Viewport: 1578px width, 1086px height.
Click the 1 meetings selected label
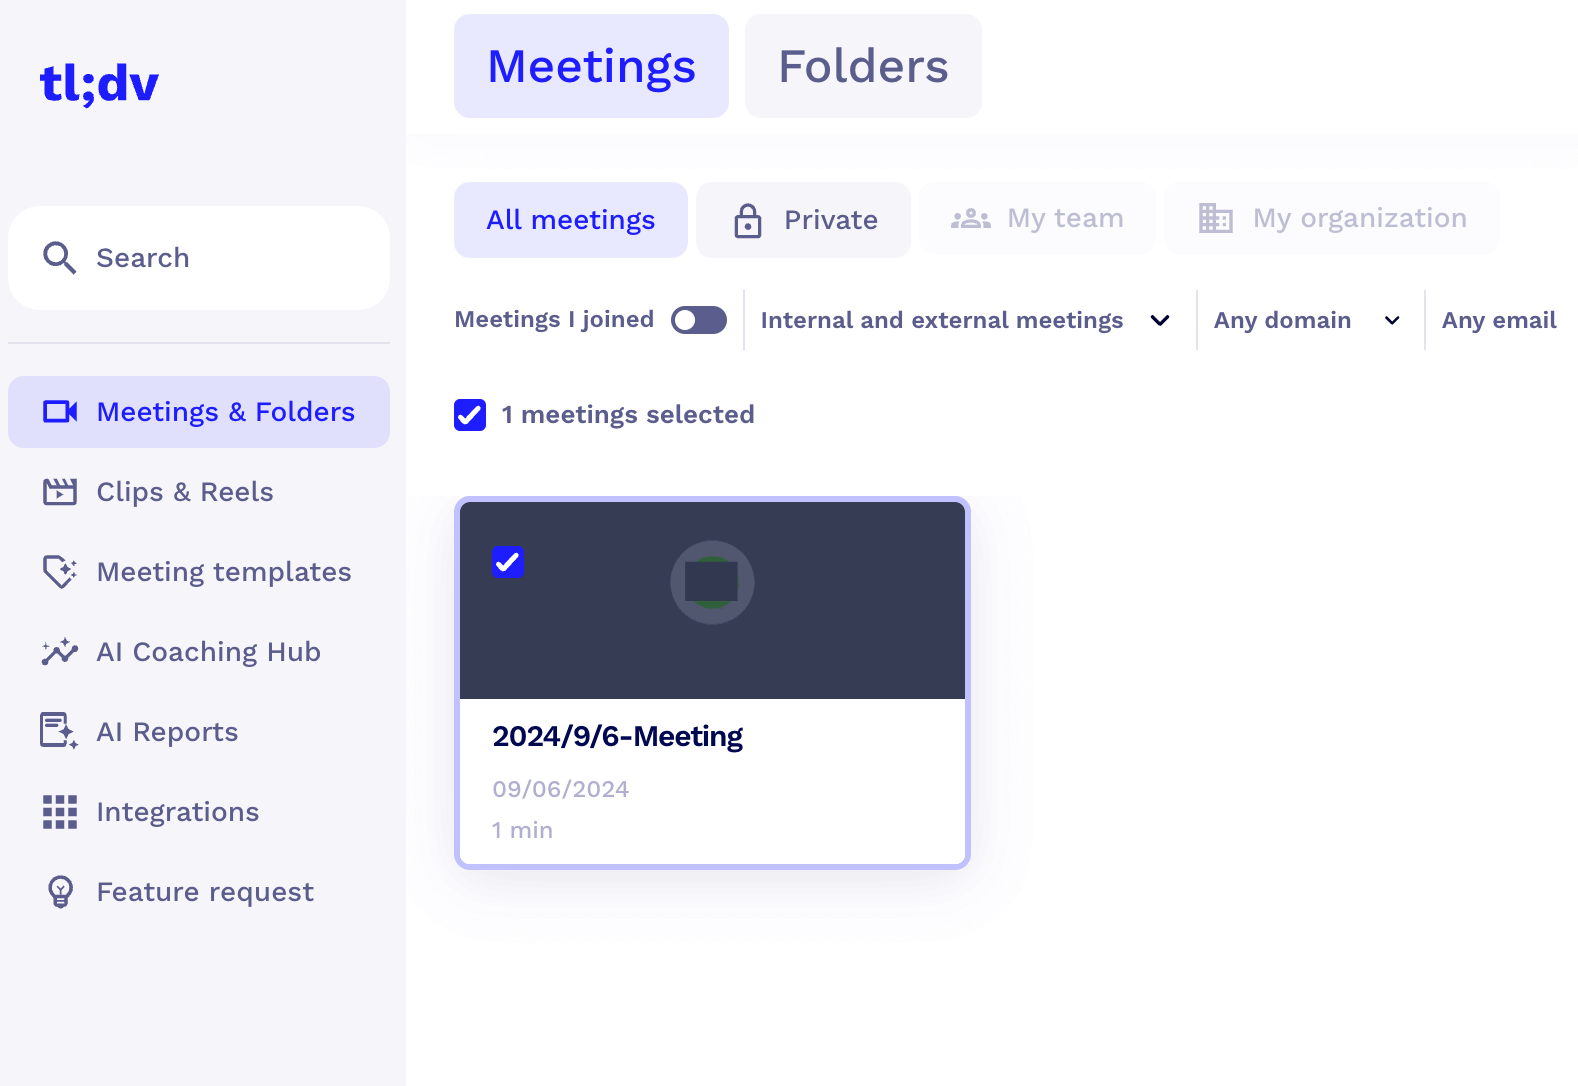coord(628,415)
